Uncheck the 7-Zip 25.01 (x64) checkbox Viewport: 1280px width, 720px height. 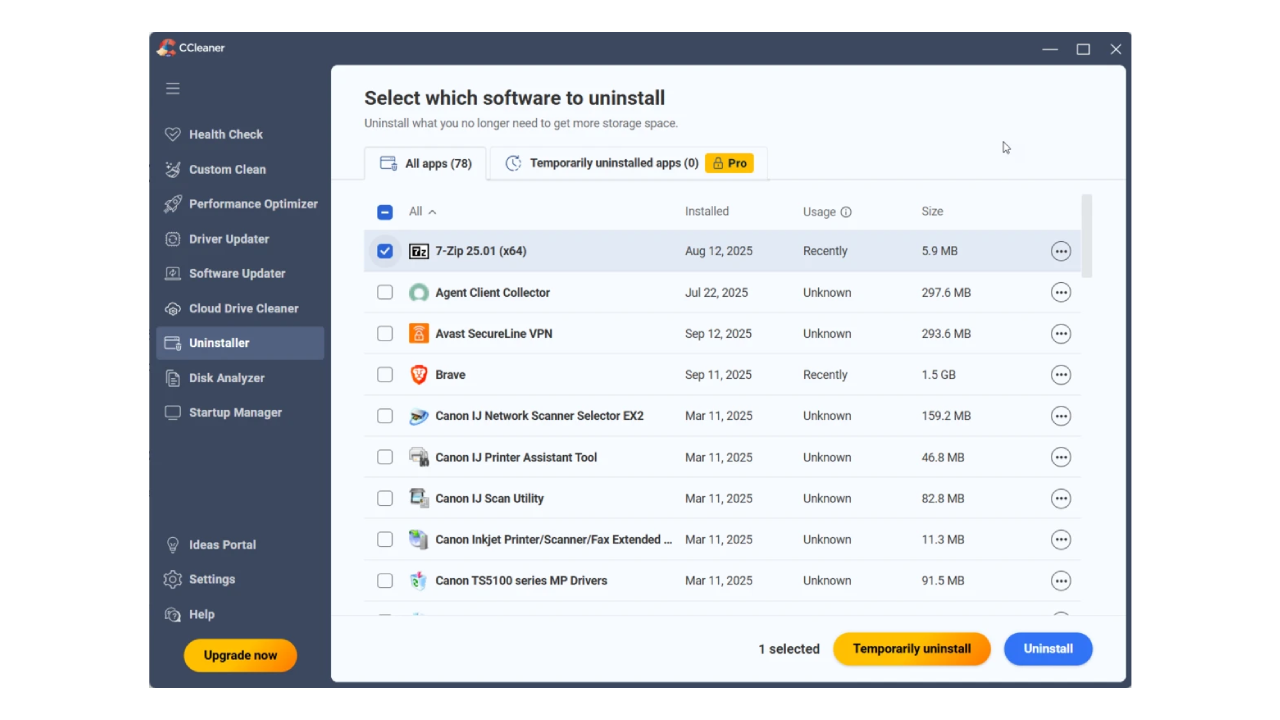point(385,251)
